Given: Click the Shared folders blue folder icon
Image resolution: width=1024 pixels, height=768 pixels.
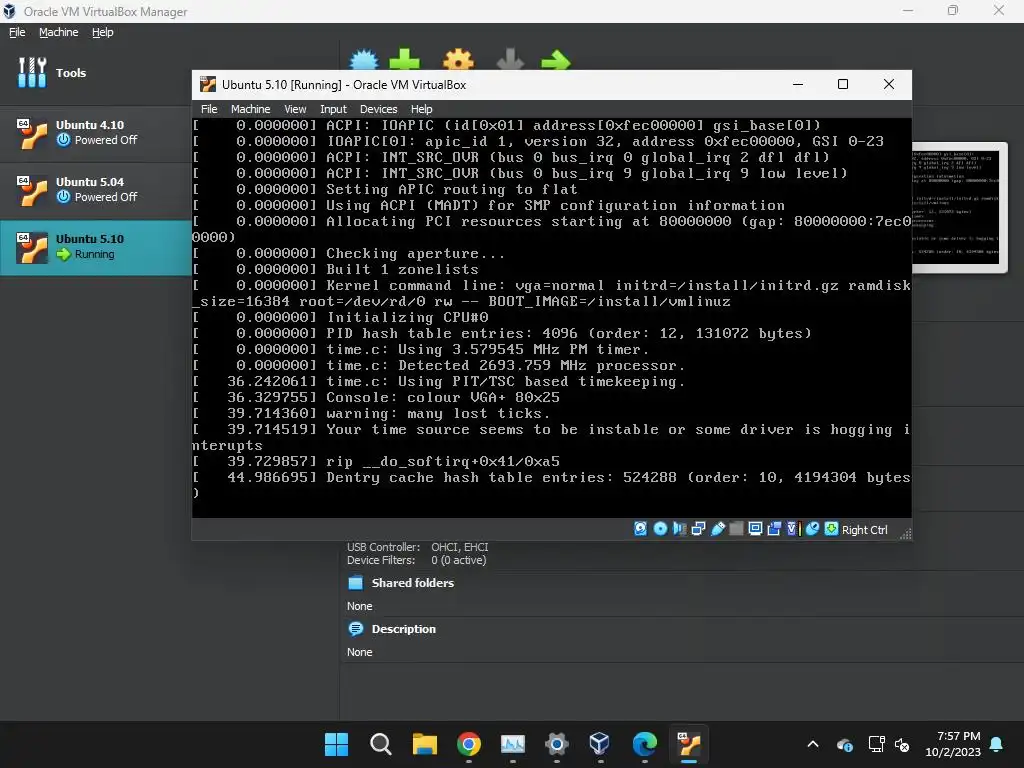Looking at the screenshot, I should (x=356, y=583).
